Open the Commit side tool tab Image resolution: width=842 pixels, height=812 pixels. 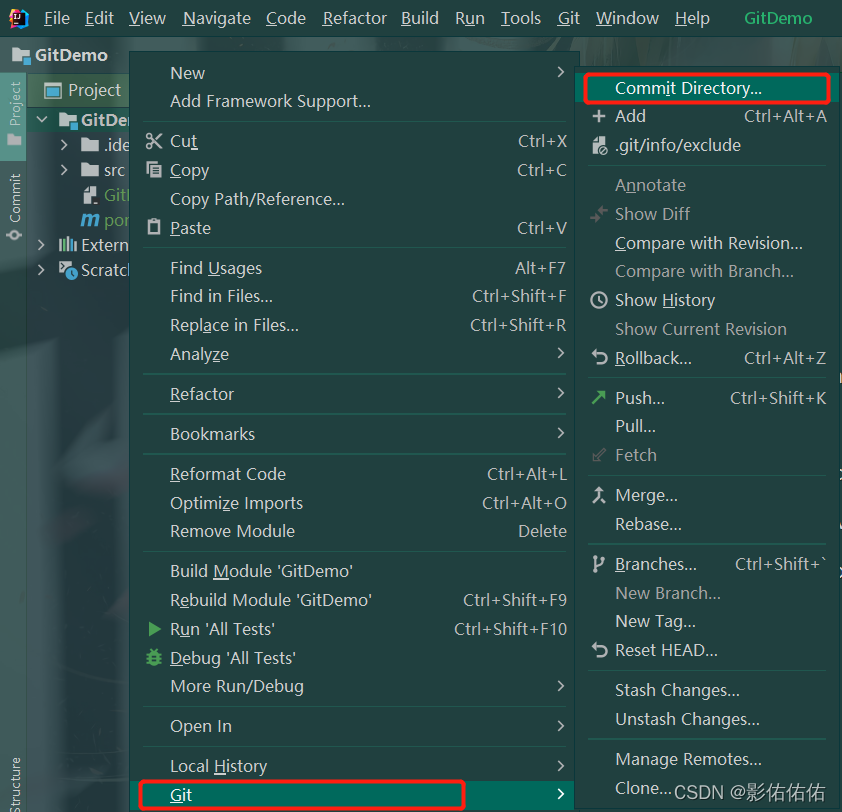pyautogui.click(x=14, y=206)
